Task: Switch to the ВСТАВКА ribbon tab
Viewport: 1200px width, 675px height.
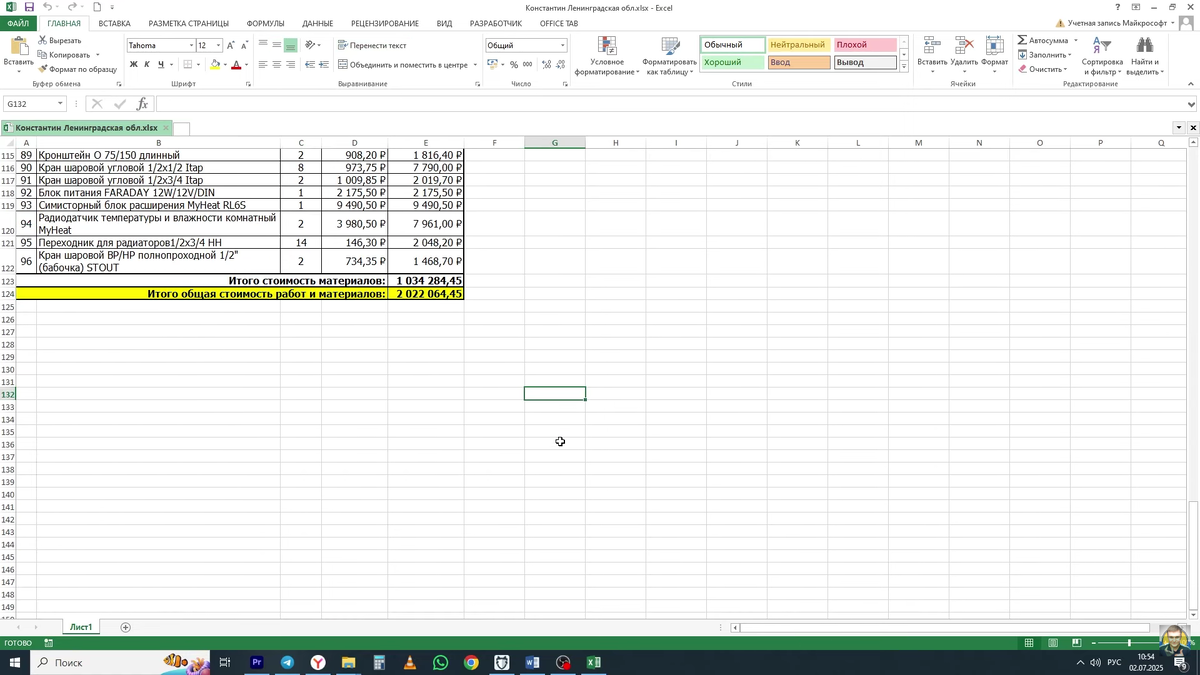Action: click(114, 23)
